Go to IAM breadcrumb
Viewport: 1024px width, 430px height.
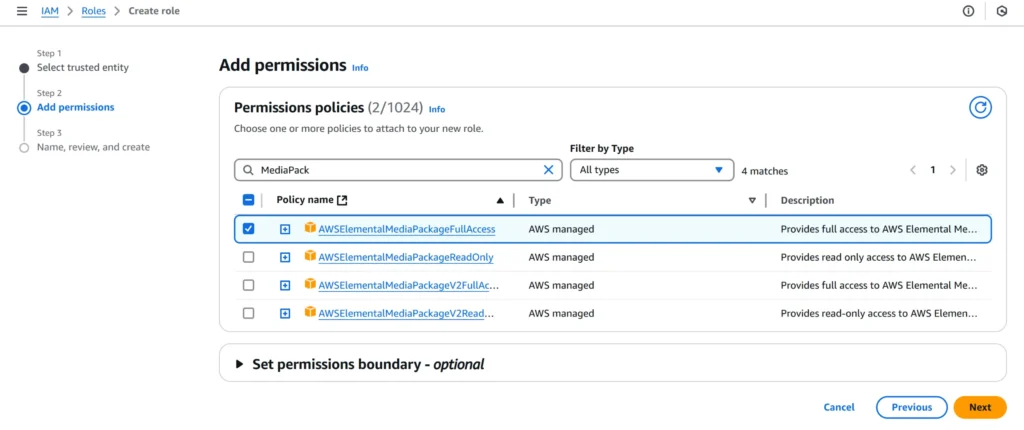coord(50,11)
